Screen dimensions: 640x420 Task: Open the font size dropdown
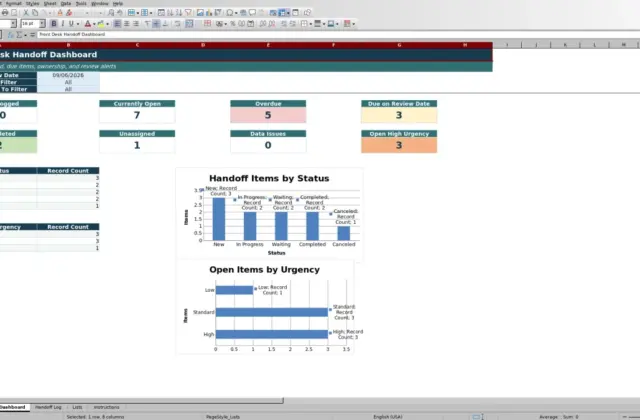click(x=42, y=24)
